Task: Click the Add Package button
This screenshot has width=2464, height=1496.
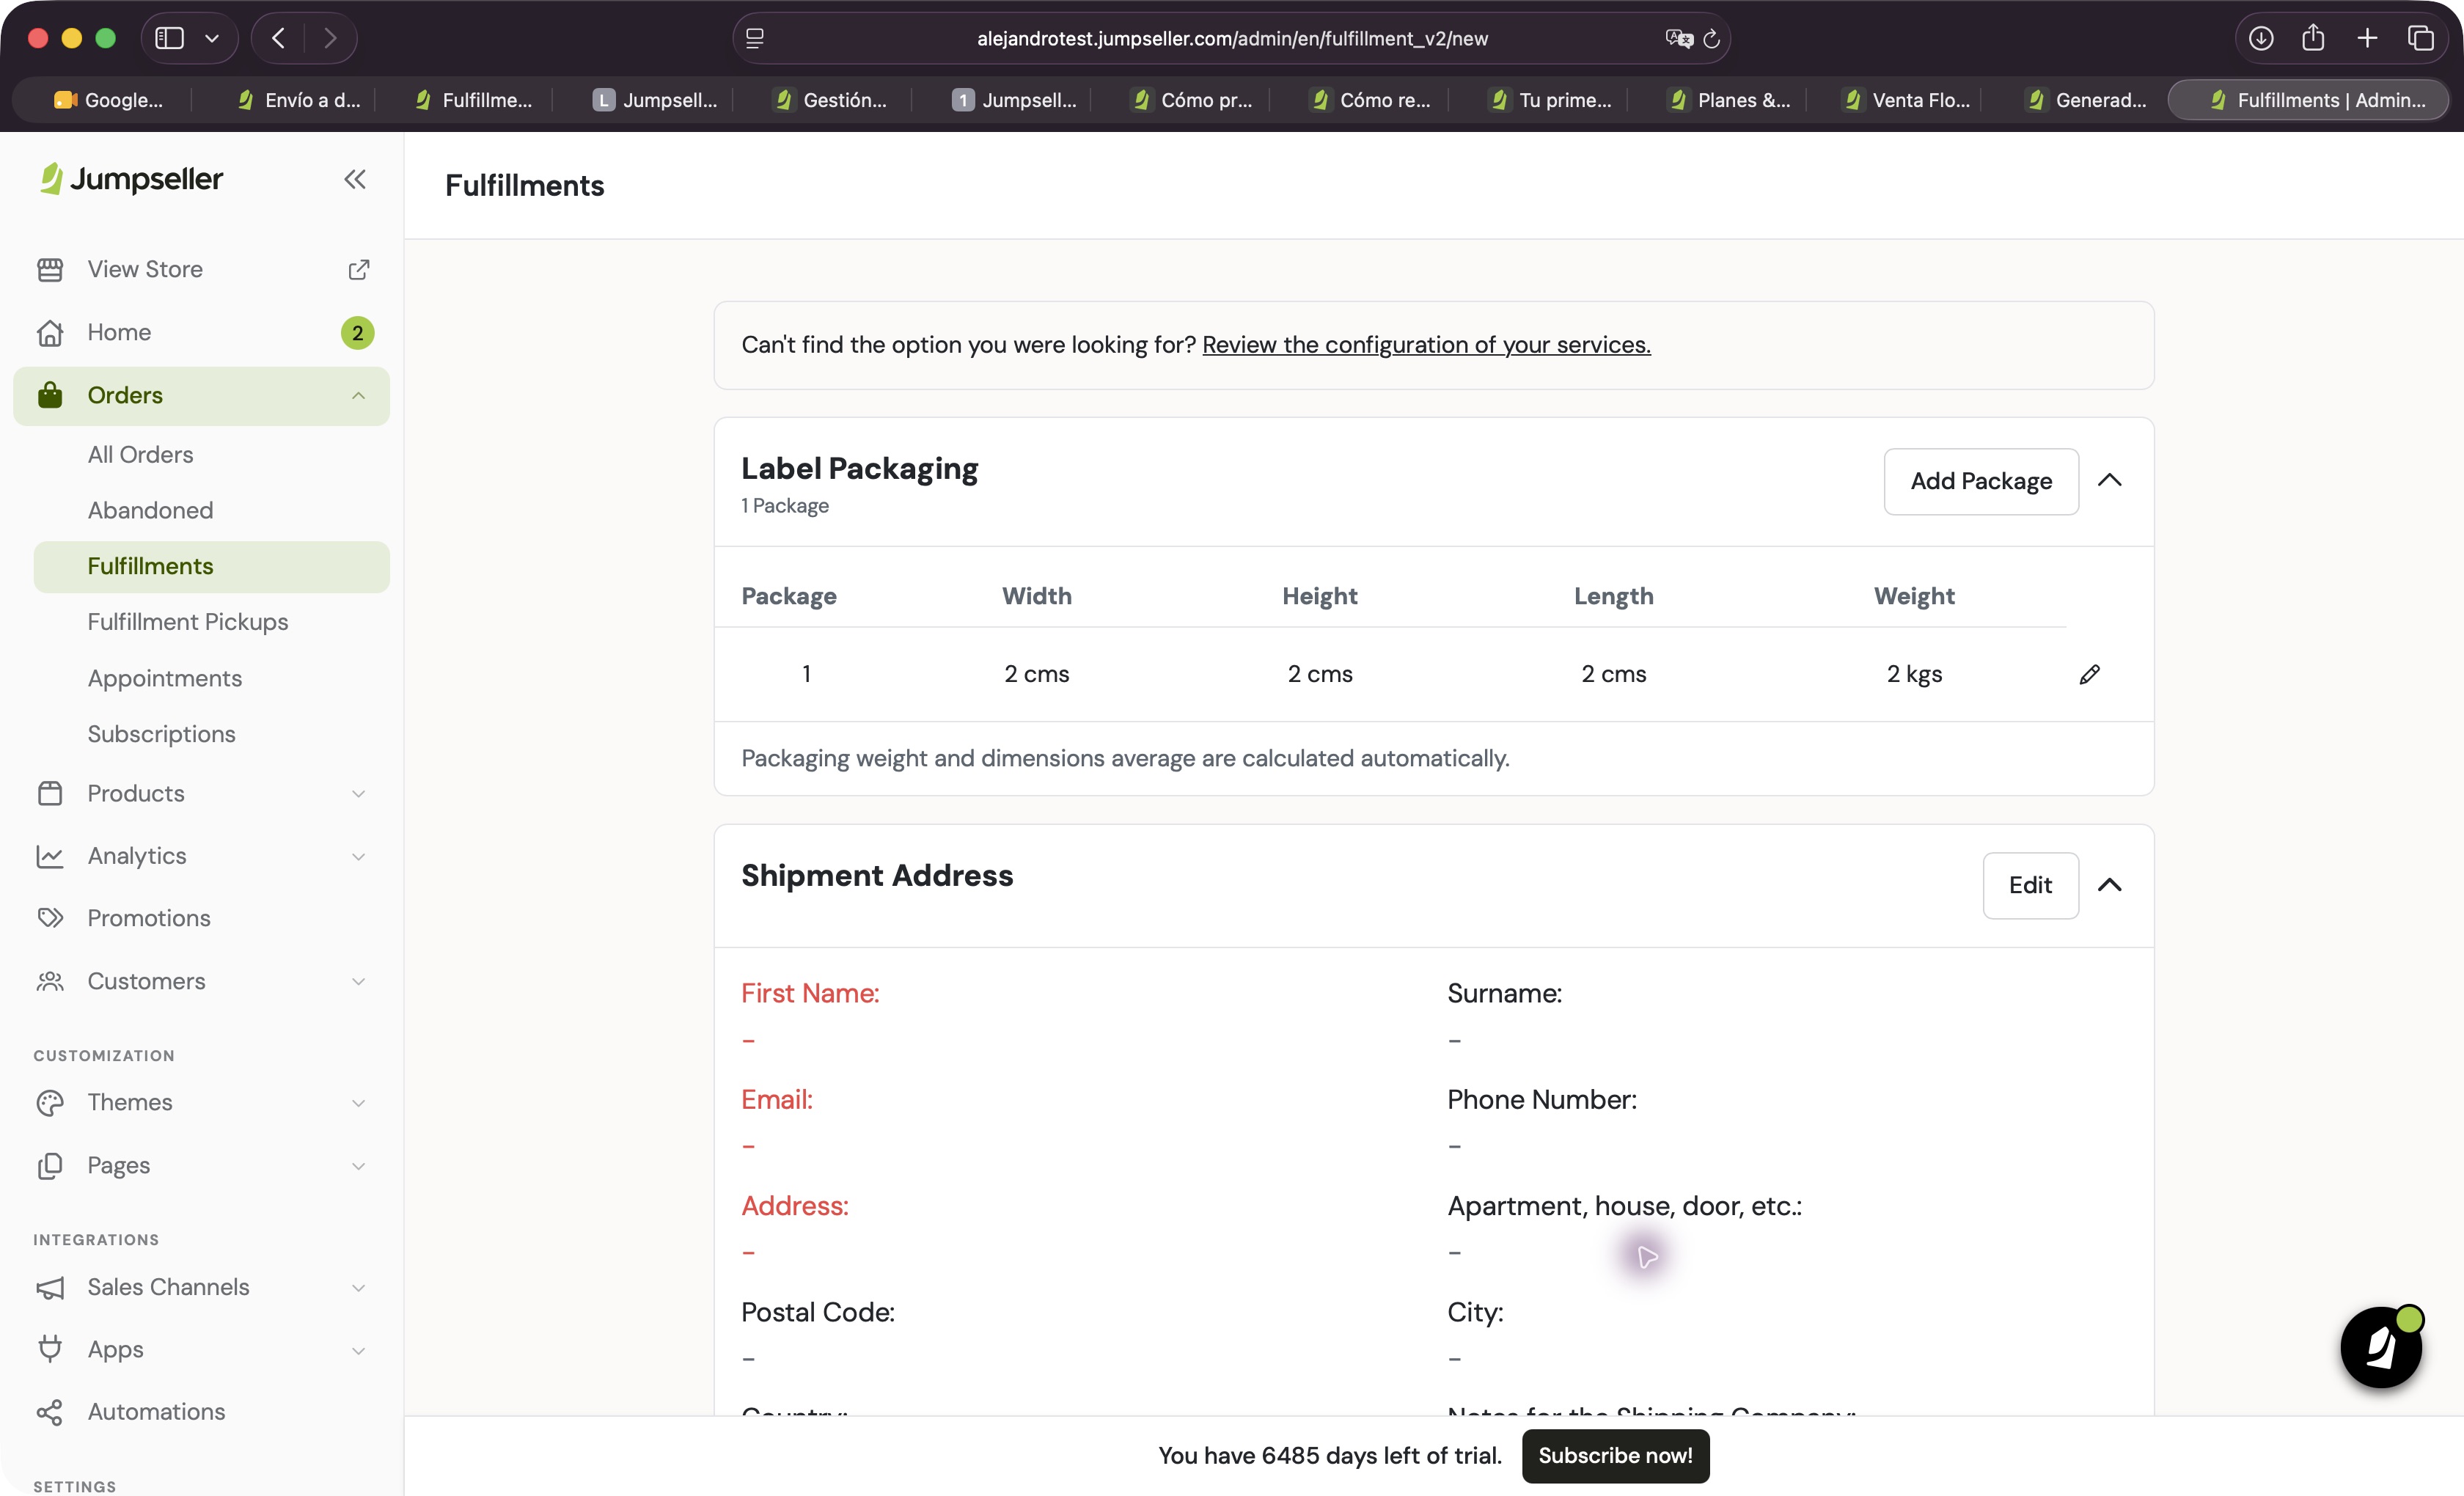Action: coord(1981,481)
